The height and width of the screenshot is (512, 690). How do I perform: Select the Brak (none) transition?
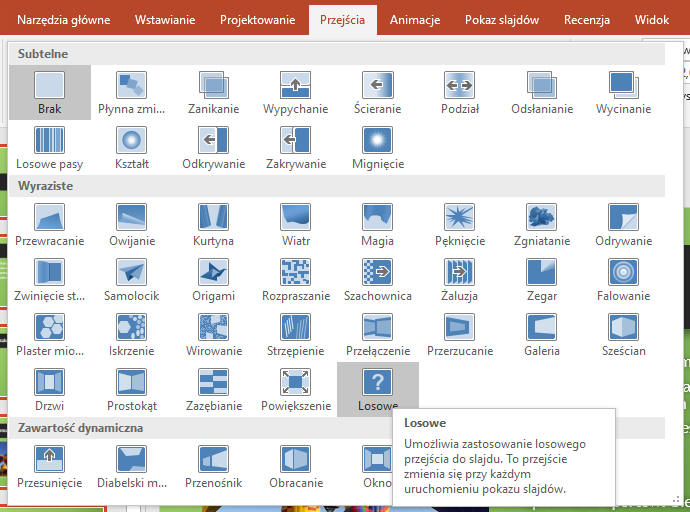49,92
